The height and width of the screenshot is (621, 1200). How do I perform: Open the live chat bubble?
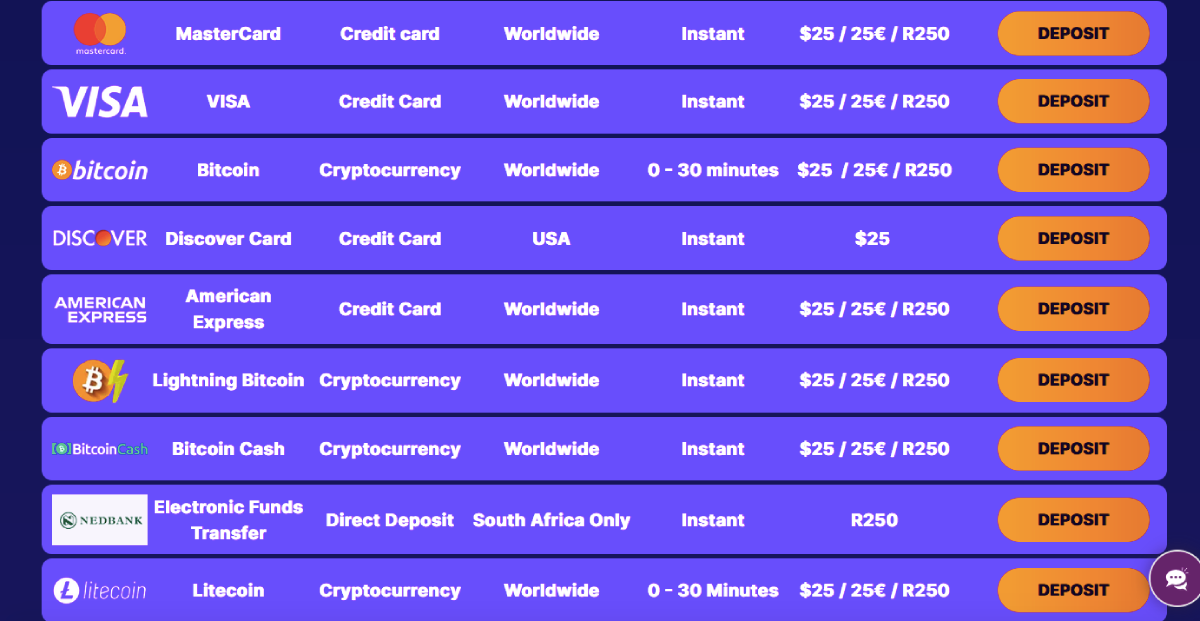pos(1176,579)
